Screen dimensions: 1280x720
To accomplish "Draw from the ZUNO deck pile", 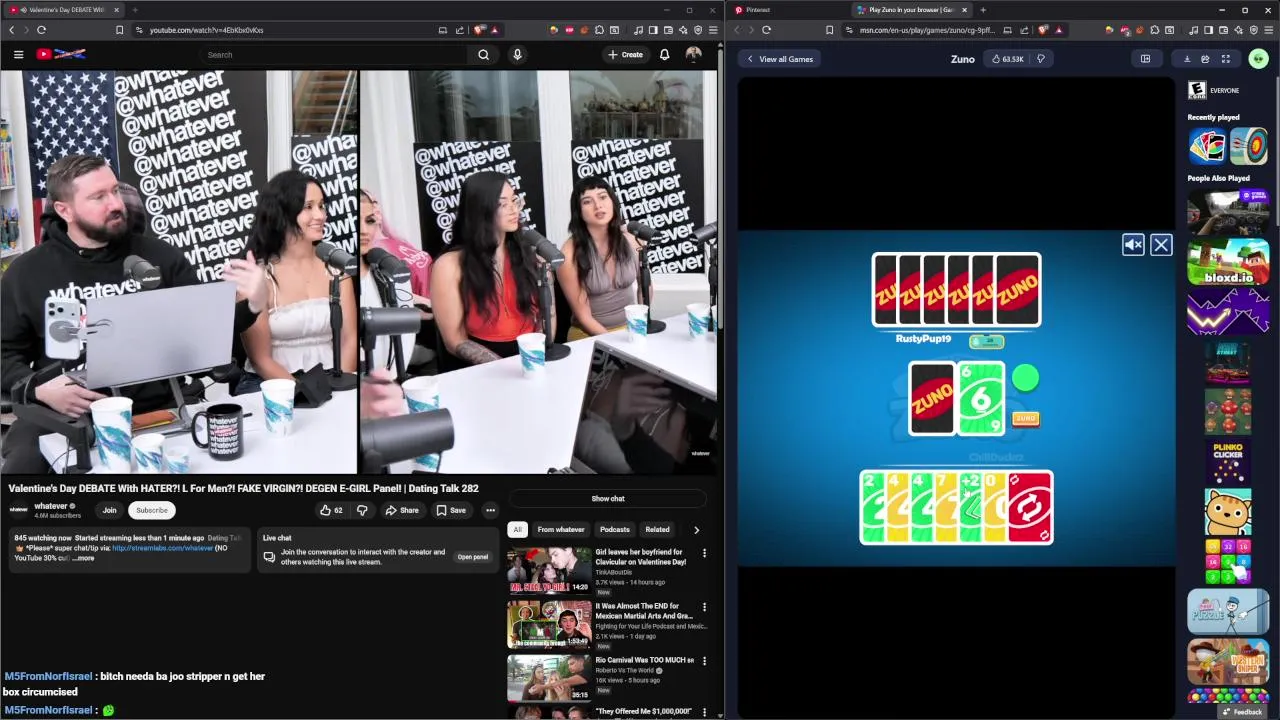I will click(931, 399).
